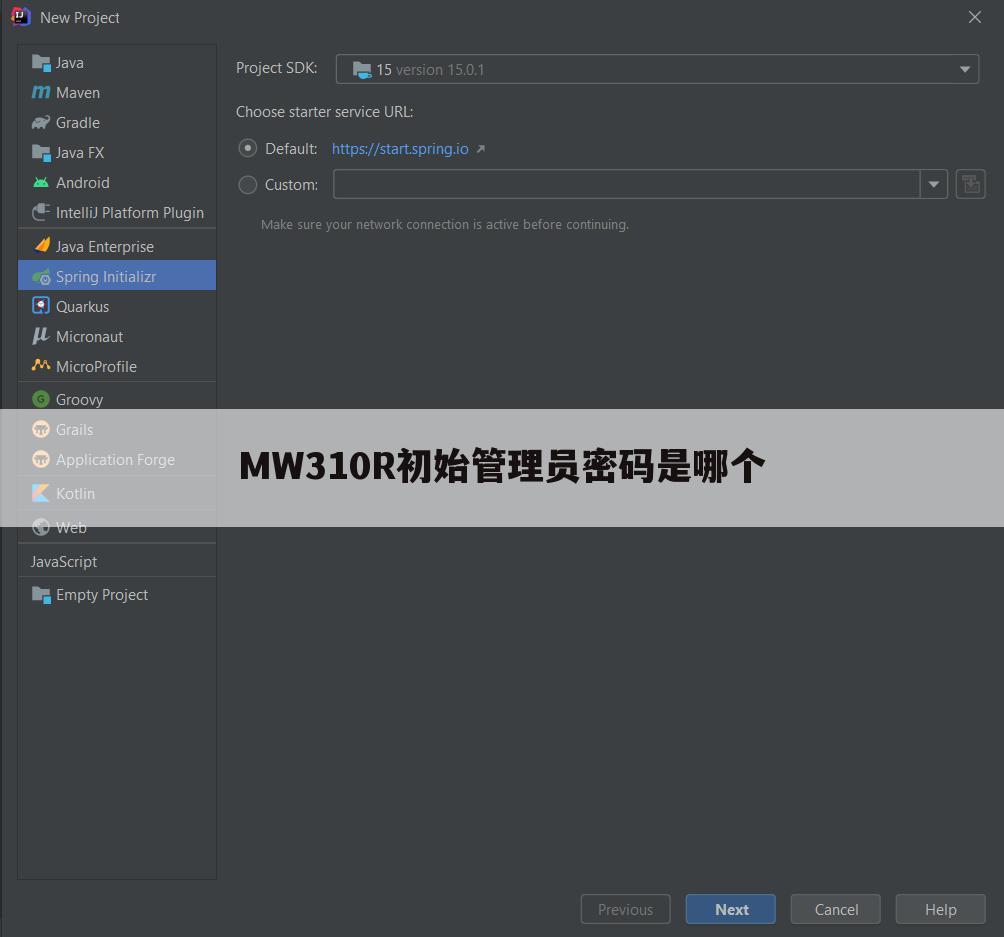This screenshot has height=937, width=1004.
Task: Choose the Groovy G icon
Action: pyautogui.click(x=41, y=400)
